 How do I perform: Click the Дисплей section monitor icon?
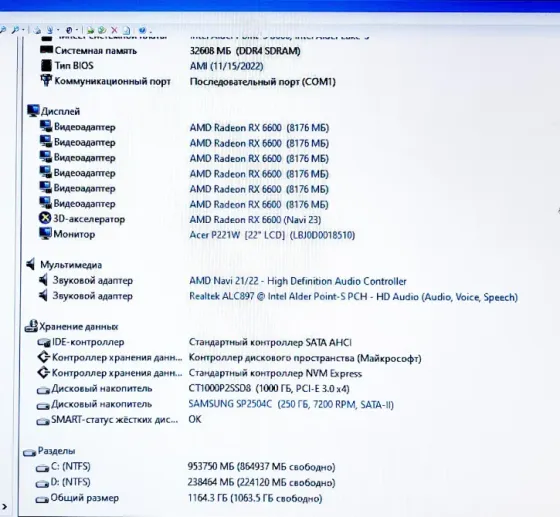click(33, 111)
